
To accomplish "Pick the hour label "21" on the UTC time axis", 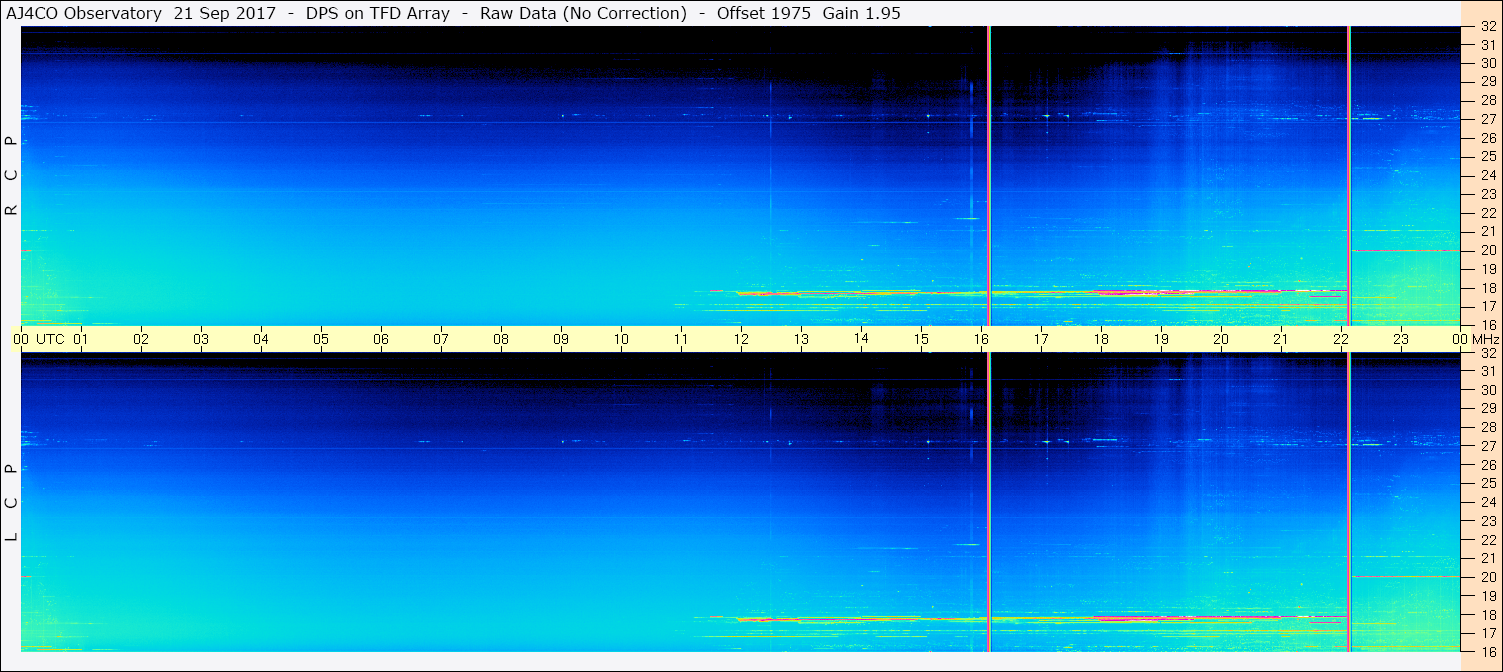I will (x=1281, y=339).
